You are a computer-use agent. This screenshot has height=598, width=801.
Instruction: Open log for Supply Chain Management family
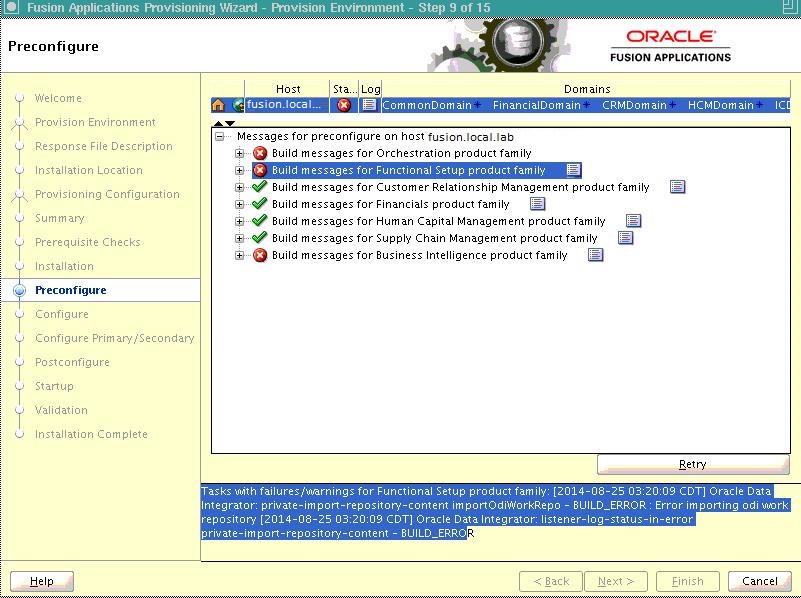click(625, 237)
